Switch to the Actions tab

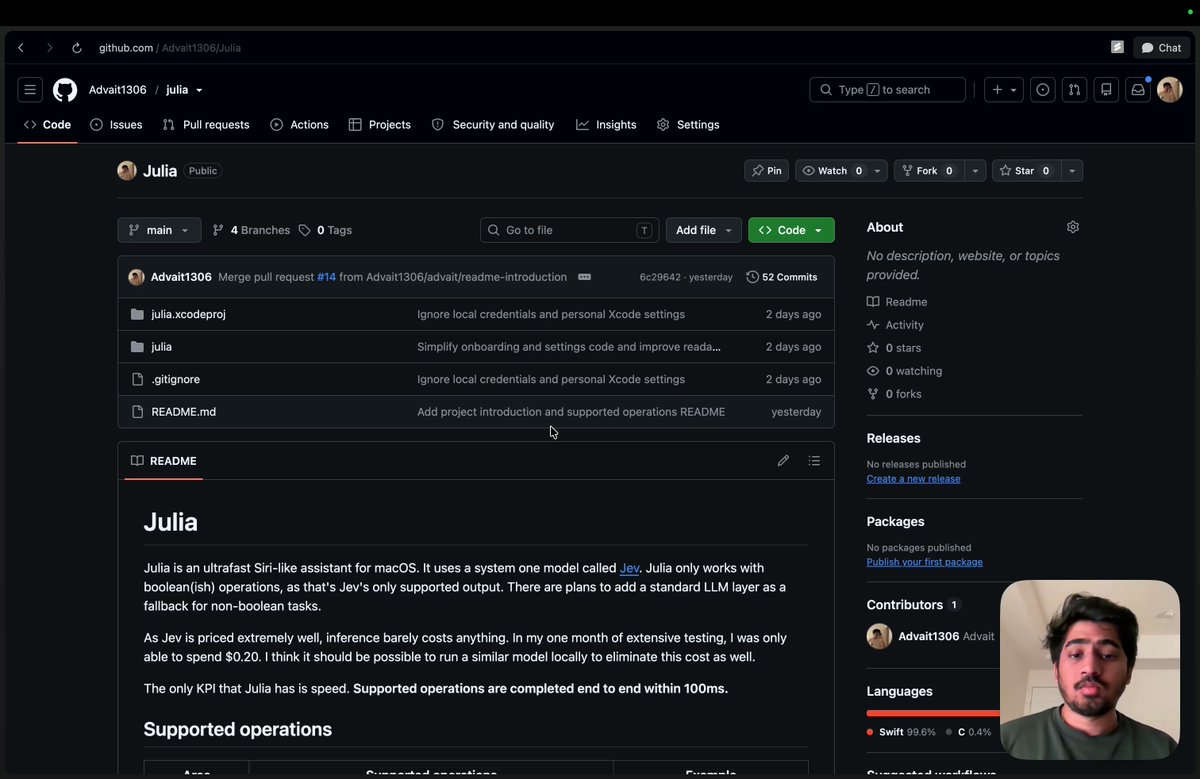click(x=299, y=125)
